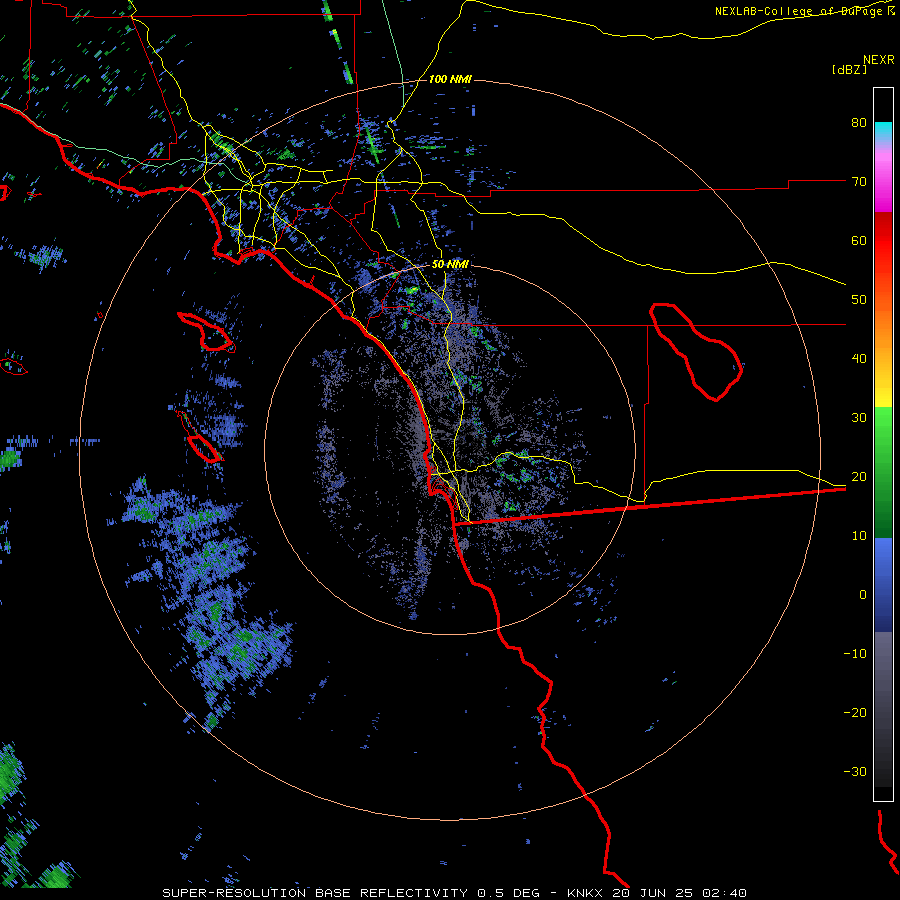Click the 20 value on the dBZ scale
This screenshot has height=900, width=900.
tap(859, 477)
